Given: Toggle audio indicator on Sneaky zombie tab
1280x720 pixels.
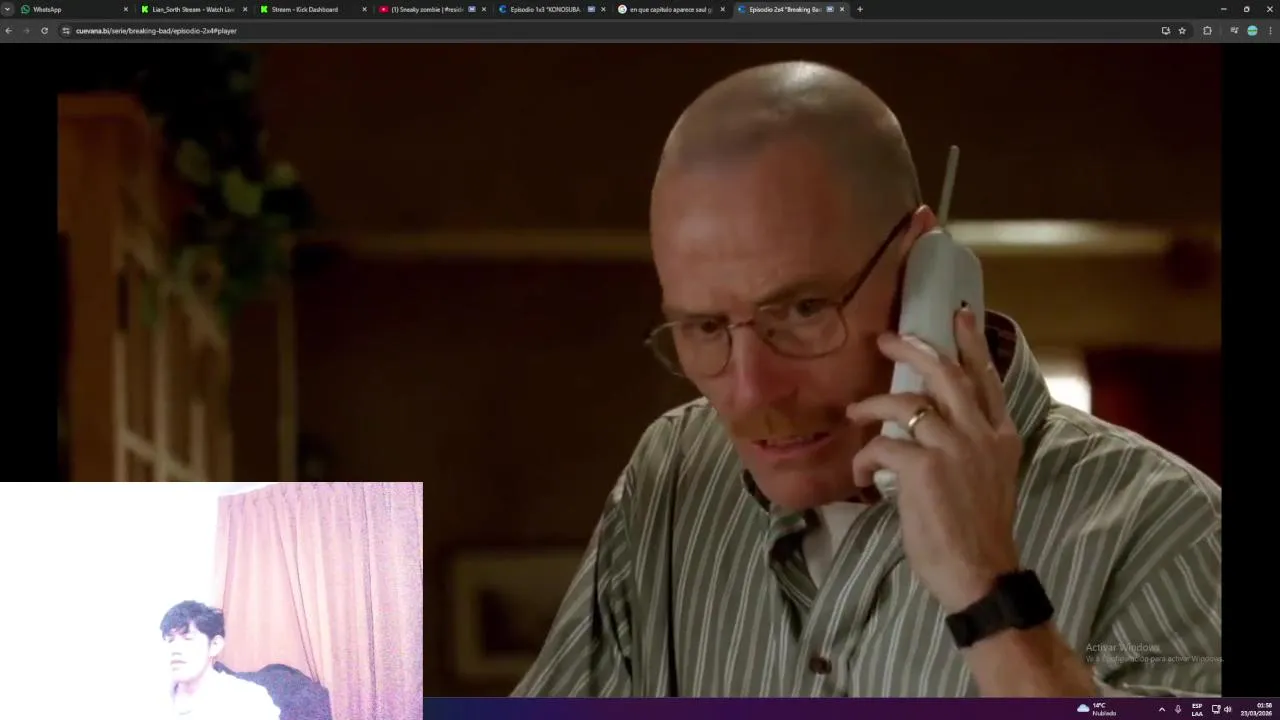Looking at the screenshot, I should click(472, 9).
